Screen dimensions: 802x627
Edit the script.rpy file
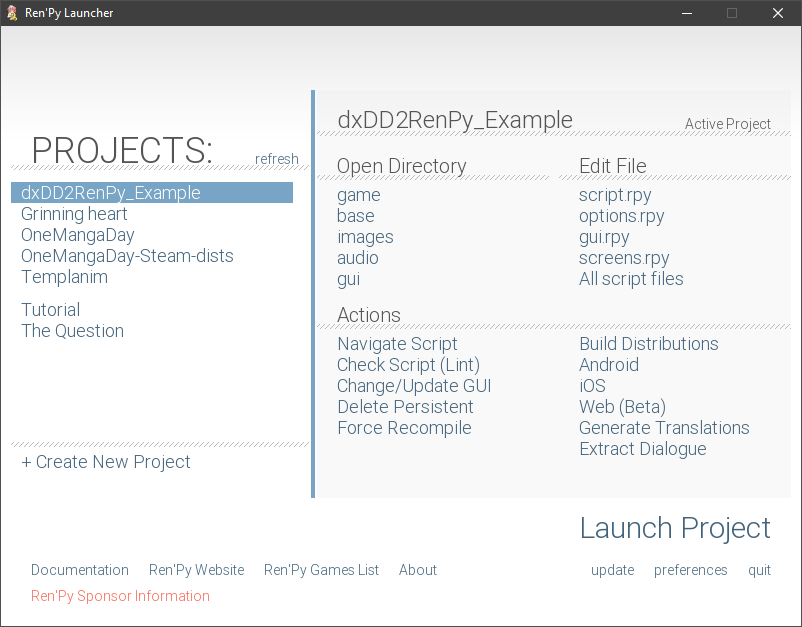(x=615, y=195)
